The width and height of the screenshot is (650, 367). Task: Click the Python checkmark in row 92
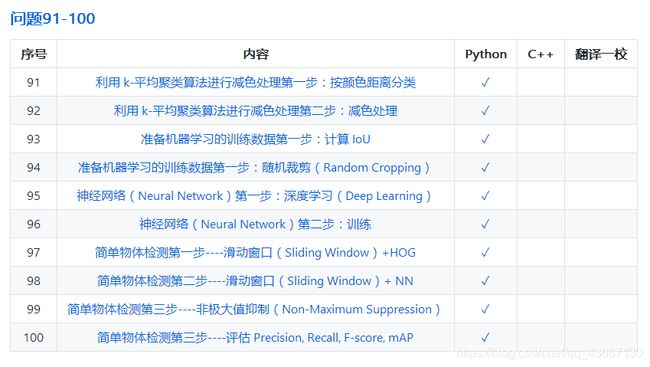click(485, 111)
